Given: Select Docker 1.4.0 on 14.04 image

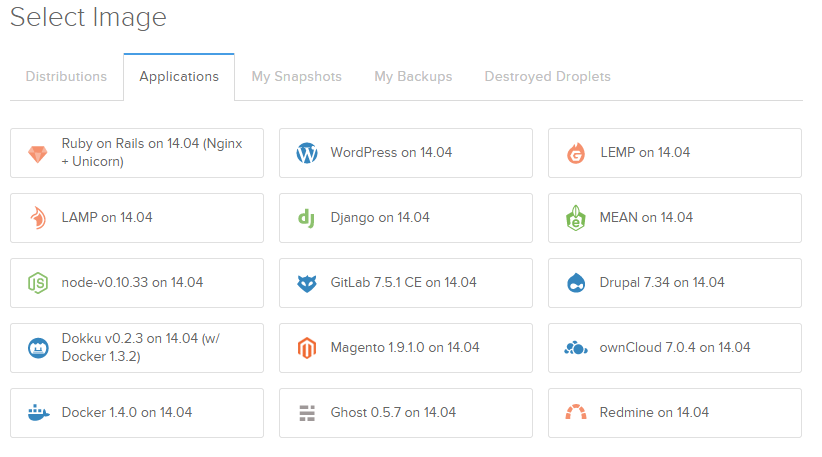Looking at the screenshot, I should click(137, 413).
